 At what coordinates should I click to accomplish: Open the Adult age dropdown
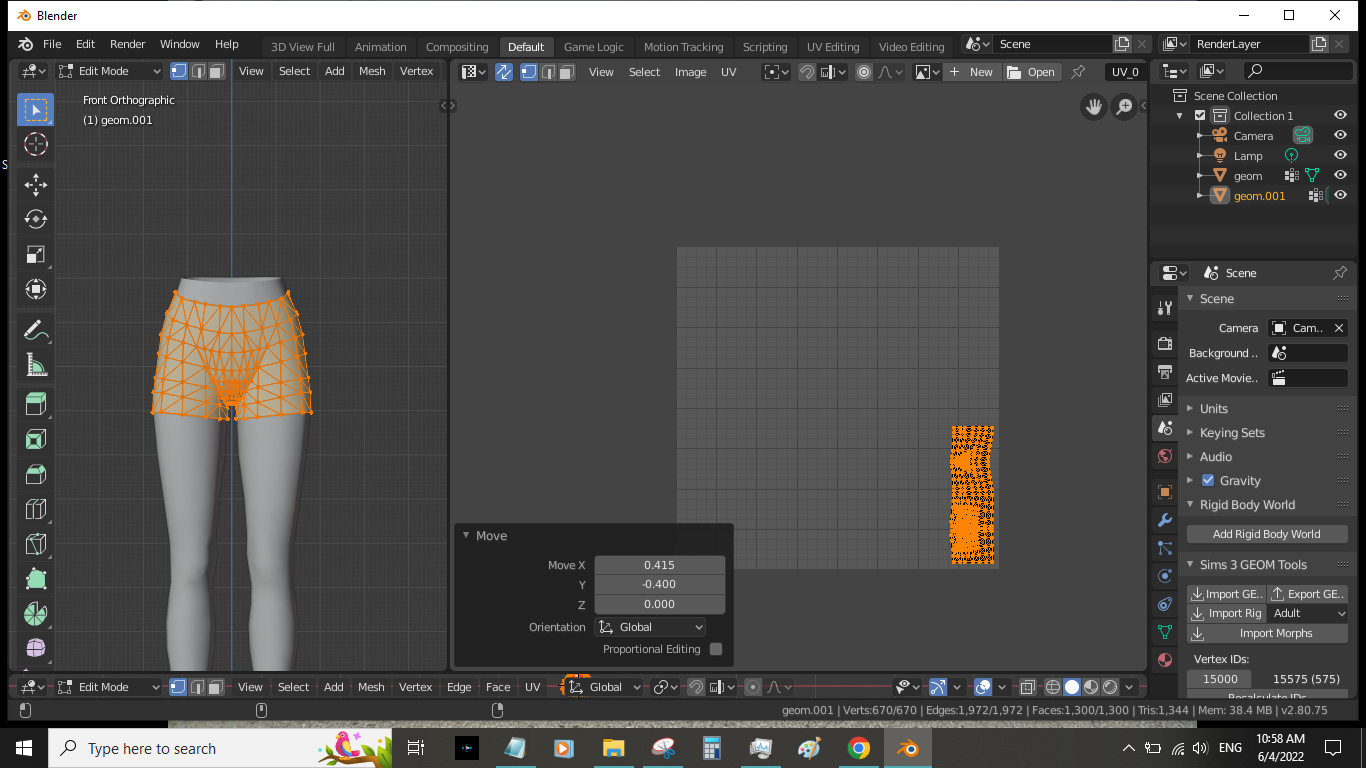(x=1307, y=613)
